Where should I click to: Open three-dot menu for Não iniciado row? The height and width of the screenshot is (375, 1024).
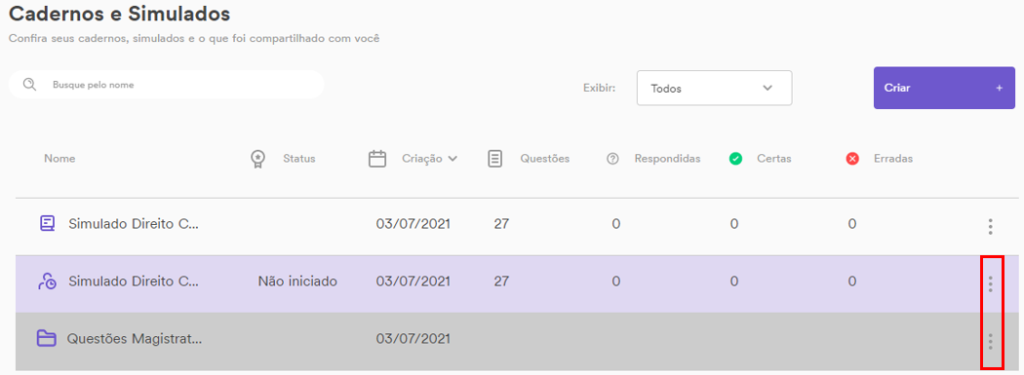(990, 284)
